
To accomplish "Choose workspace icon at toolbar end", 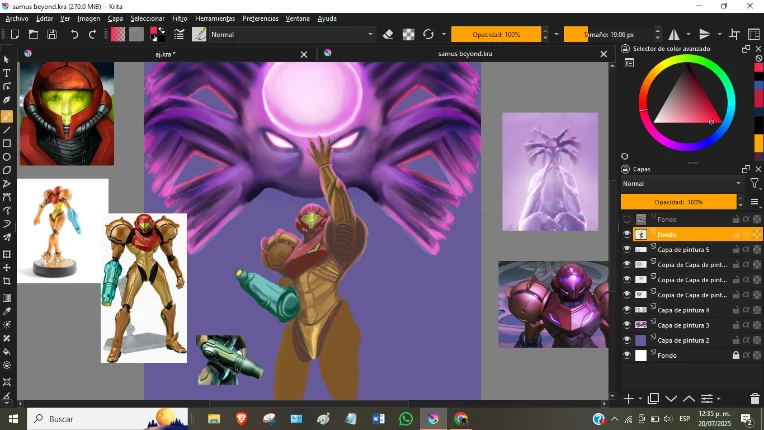I will point(754,35).
